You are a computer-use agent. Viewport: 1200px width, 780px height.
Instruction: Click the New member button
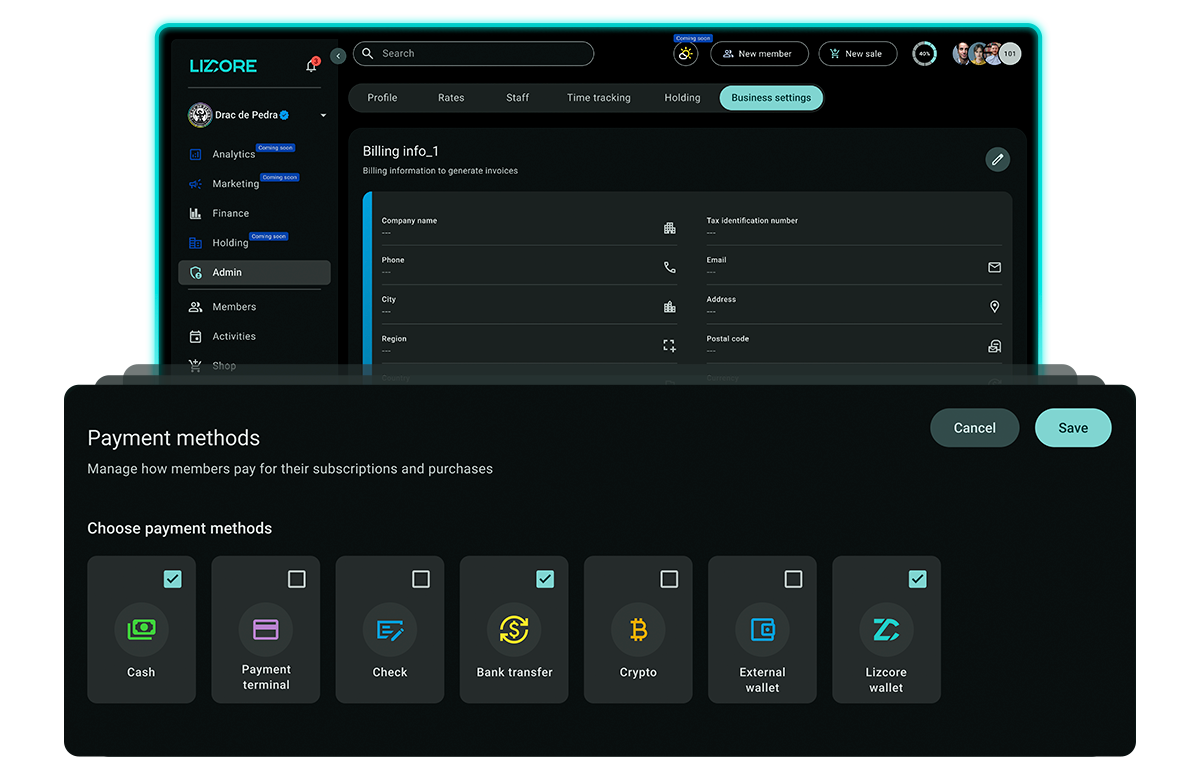[x=759, y=54]
